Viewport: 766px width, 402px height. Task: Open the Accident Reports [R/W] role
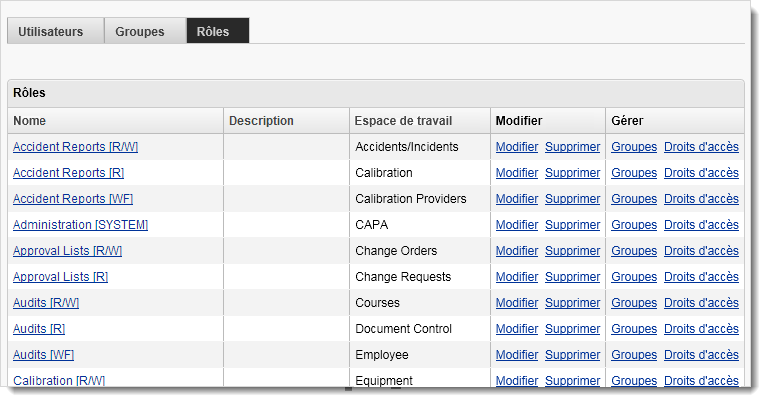(75, 147)
